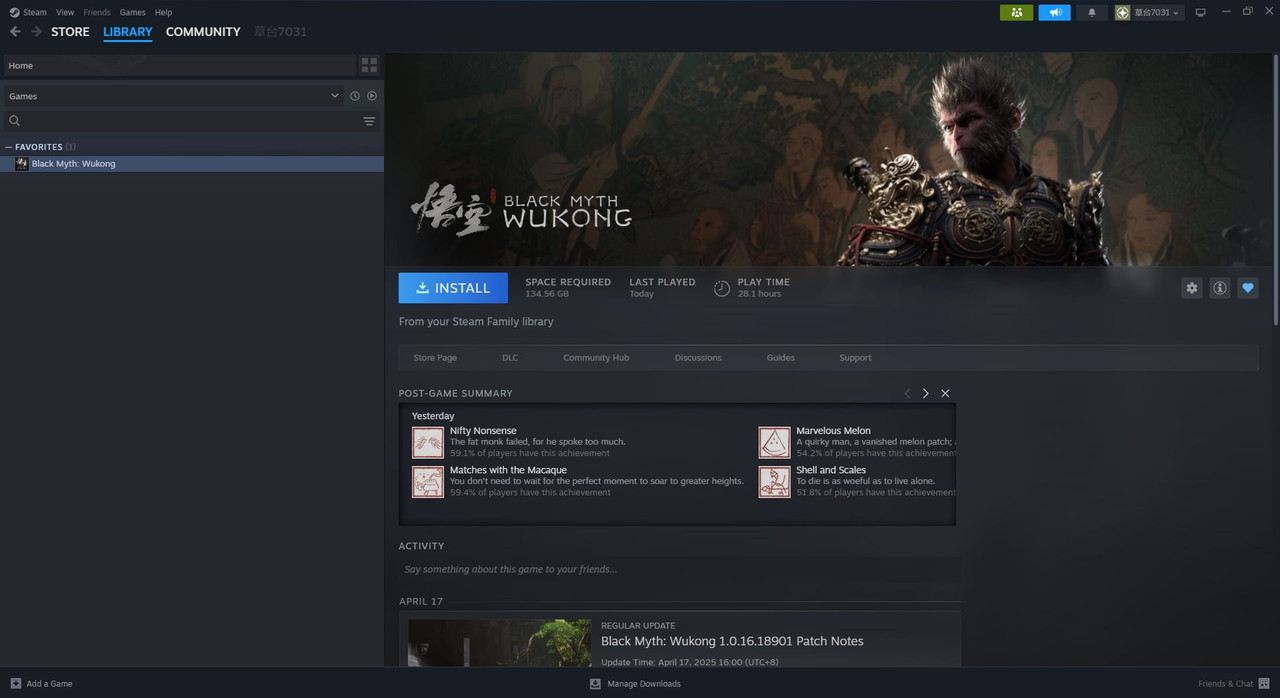
Task: Click the blue INSTALL button
Action: [453, 288]
